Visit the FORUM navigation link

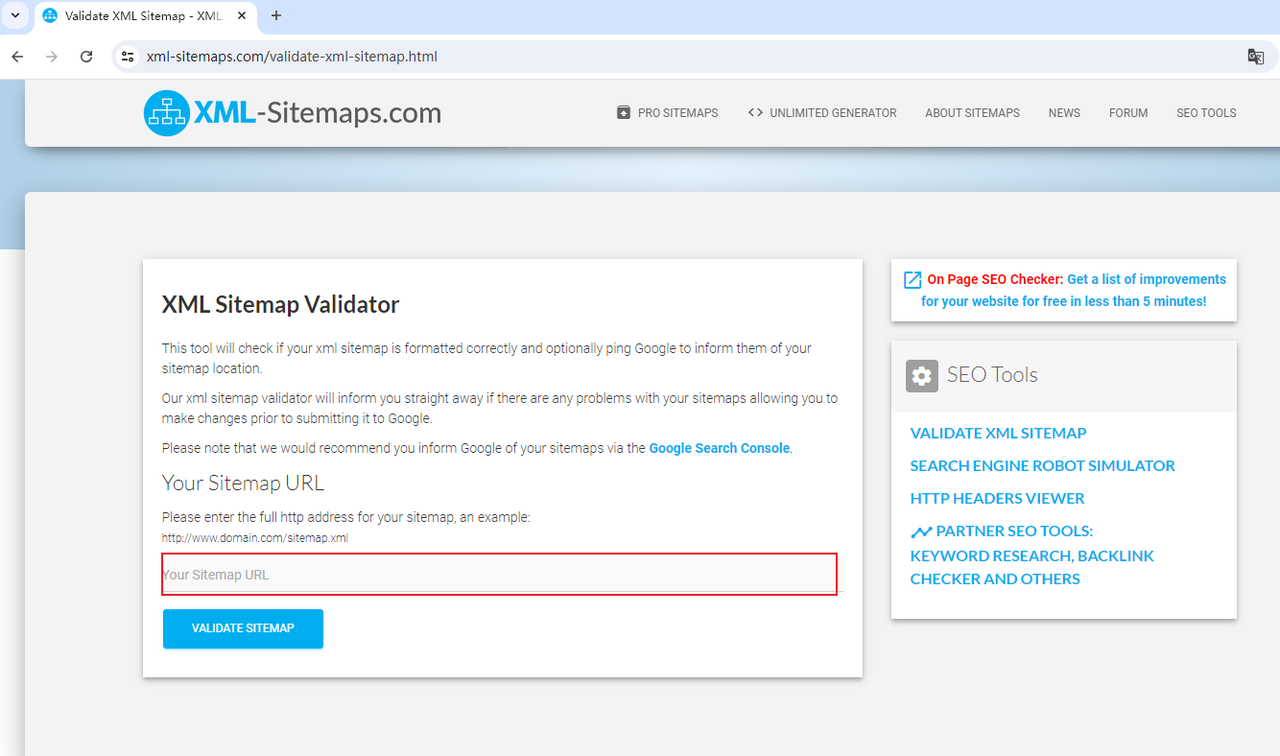[x=1128, y=113]
